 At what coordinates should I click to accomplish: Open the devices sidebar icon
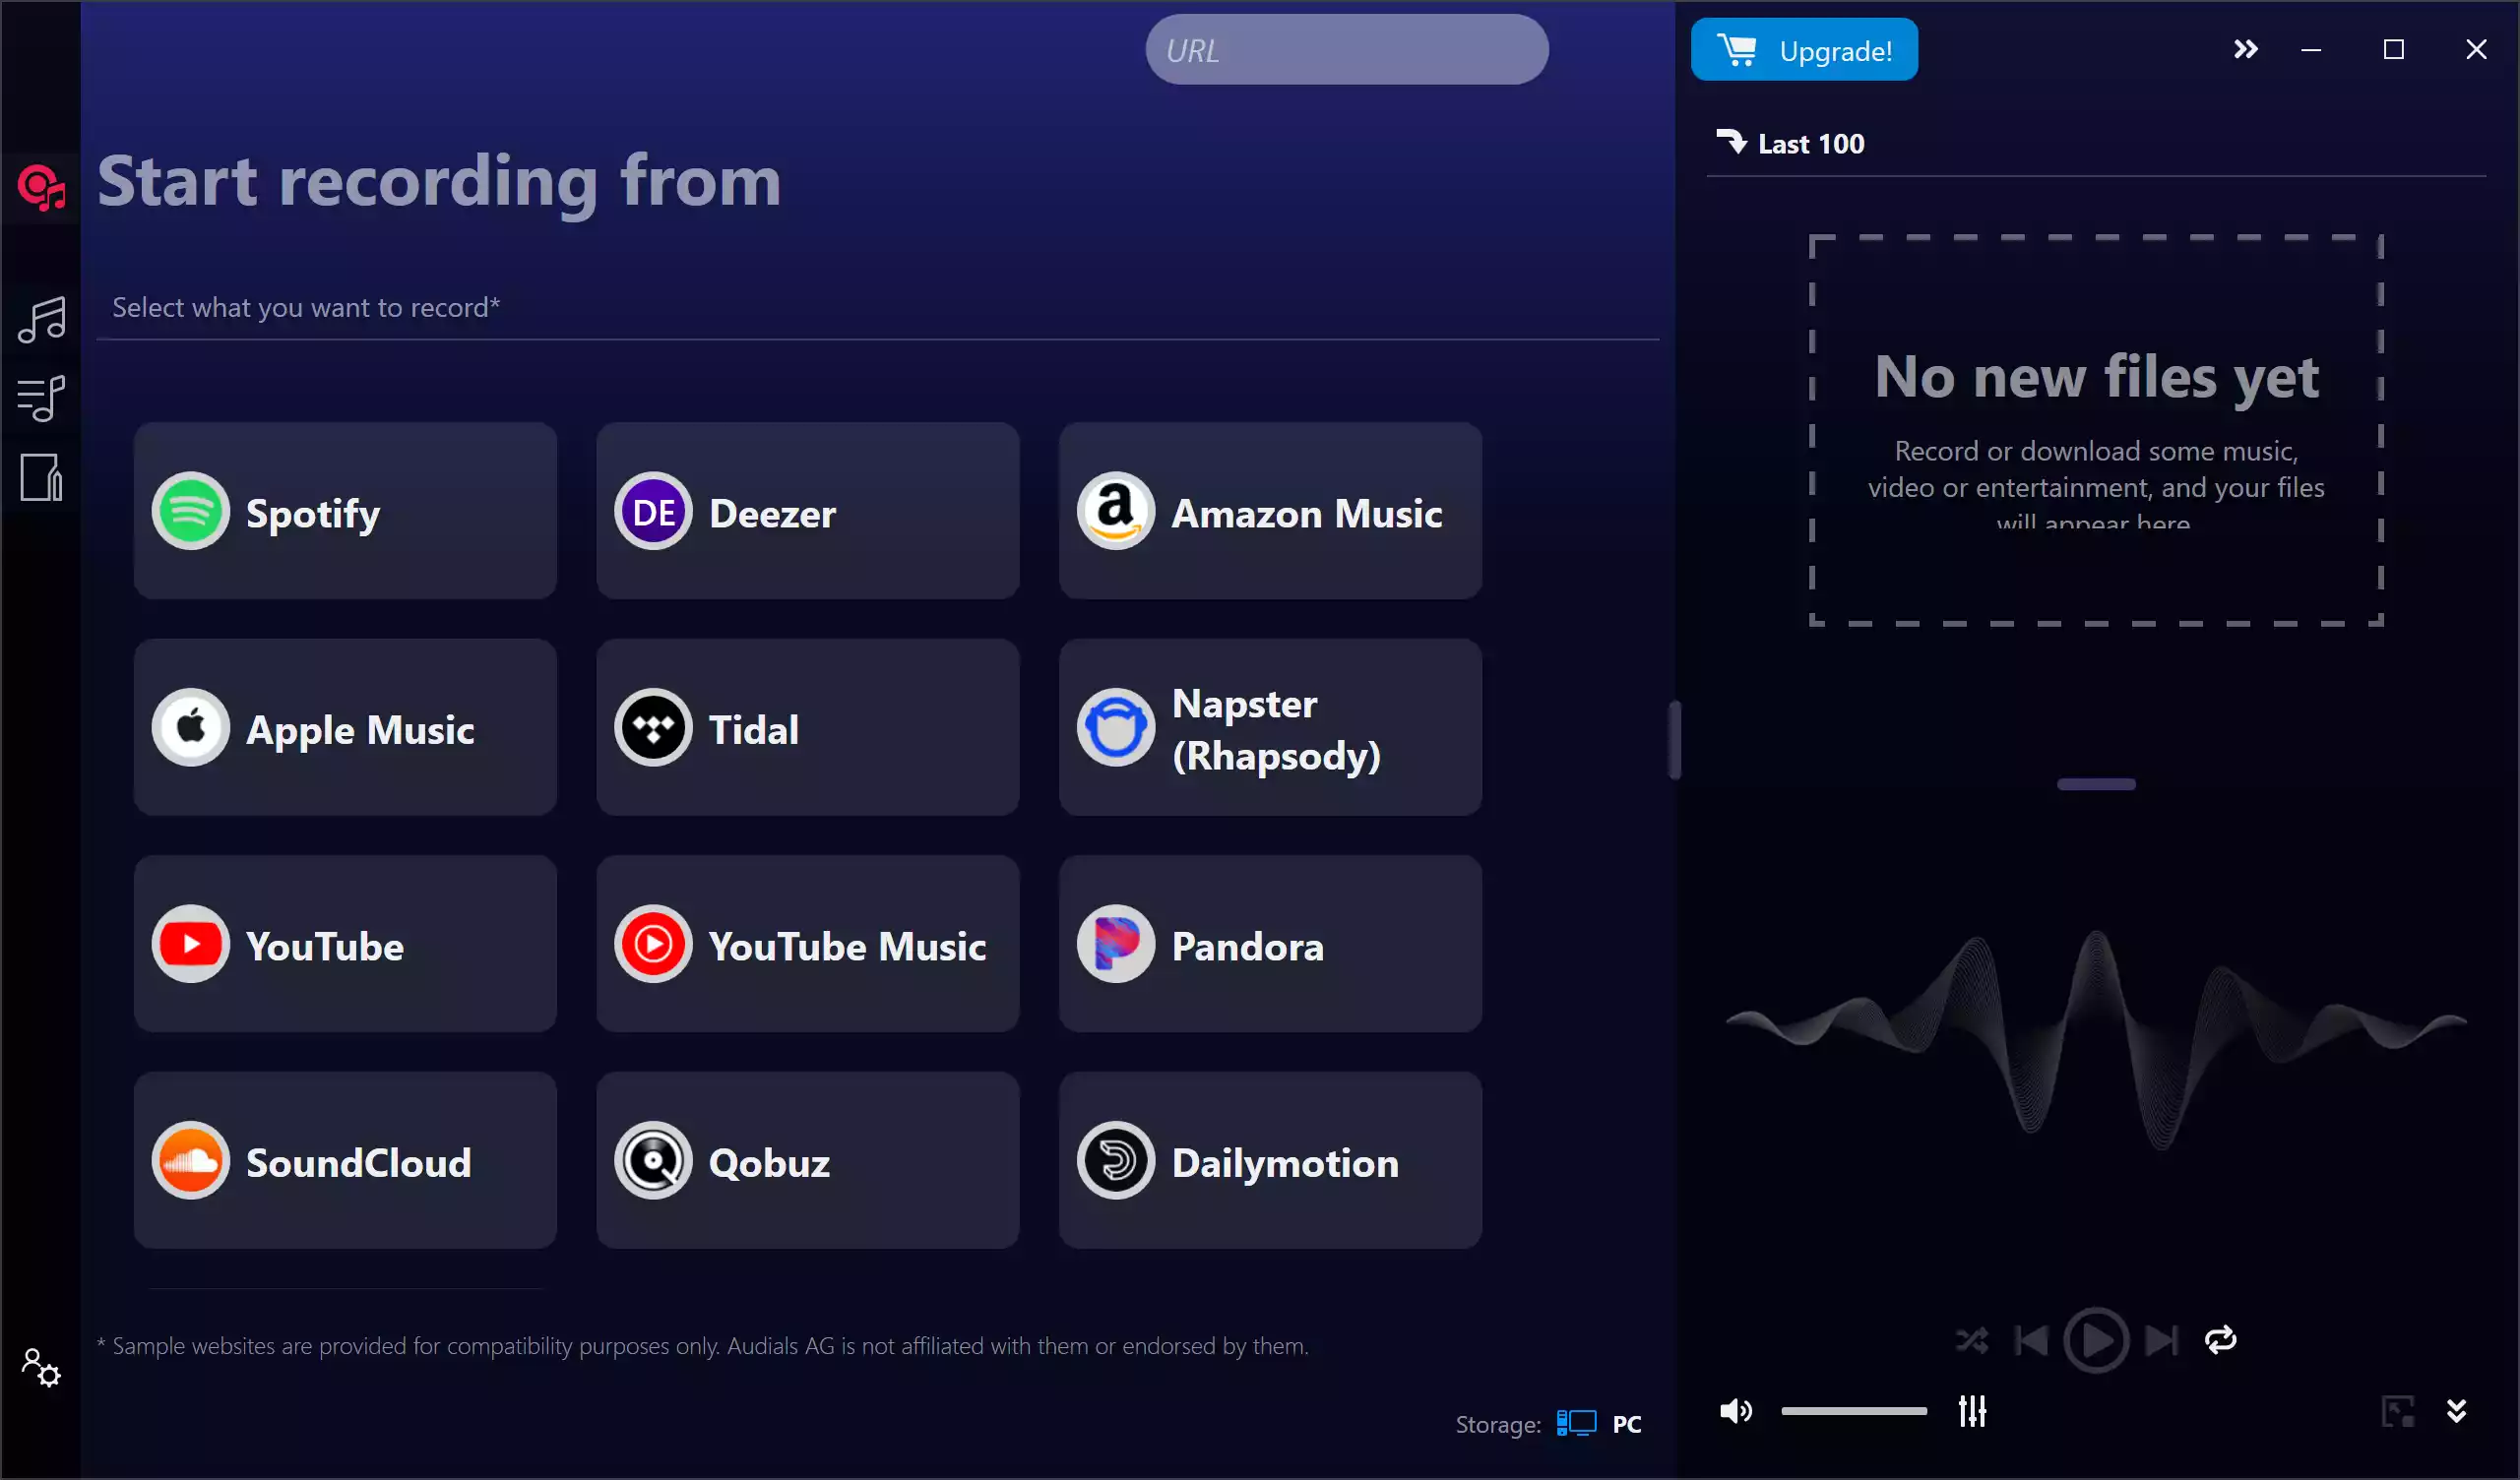click(41, 478)
